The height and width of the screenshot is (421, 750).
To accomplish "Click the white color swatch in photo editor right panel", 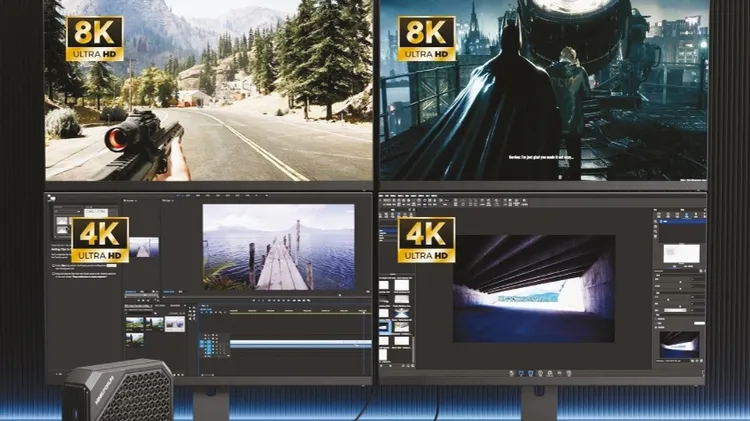I will [x=699, y=323].
